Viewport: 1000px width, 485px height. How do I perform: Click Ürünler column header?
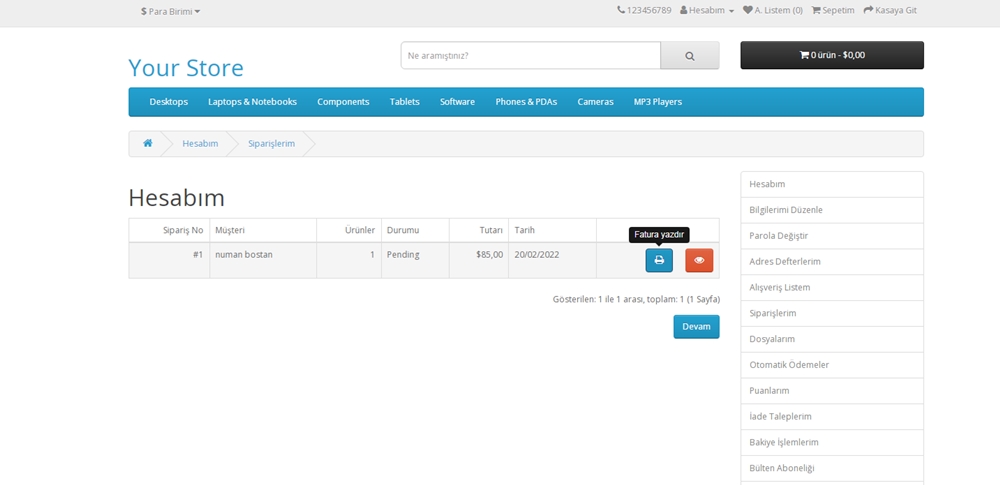point(349,230)
